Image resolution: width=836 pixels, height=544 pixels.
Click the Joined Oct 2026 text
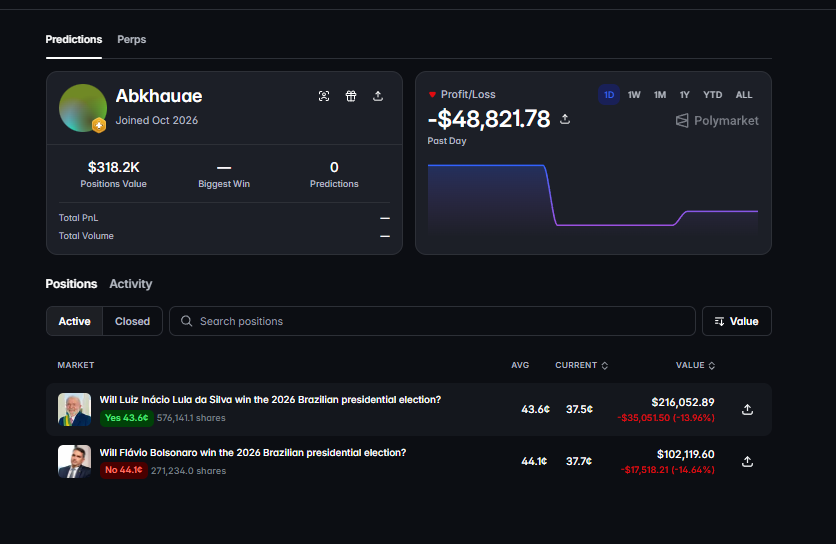pyautogui.click(x=157, y=121)
